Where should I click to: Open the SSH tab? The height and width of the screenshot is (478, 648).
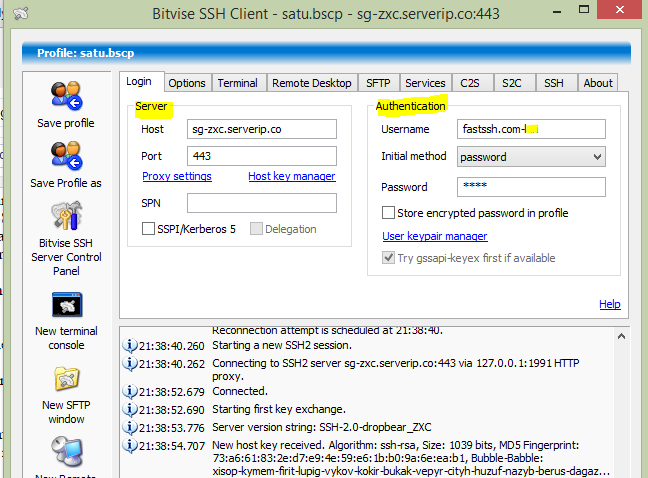(x=555, y=83)
